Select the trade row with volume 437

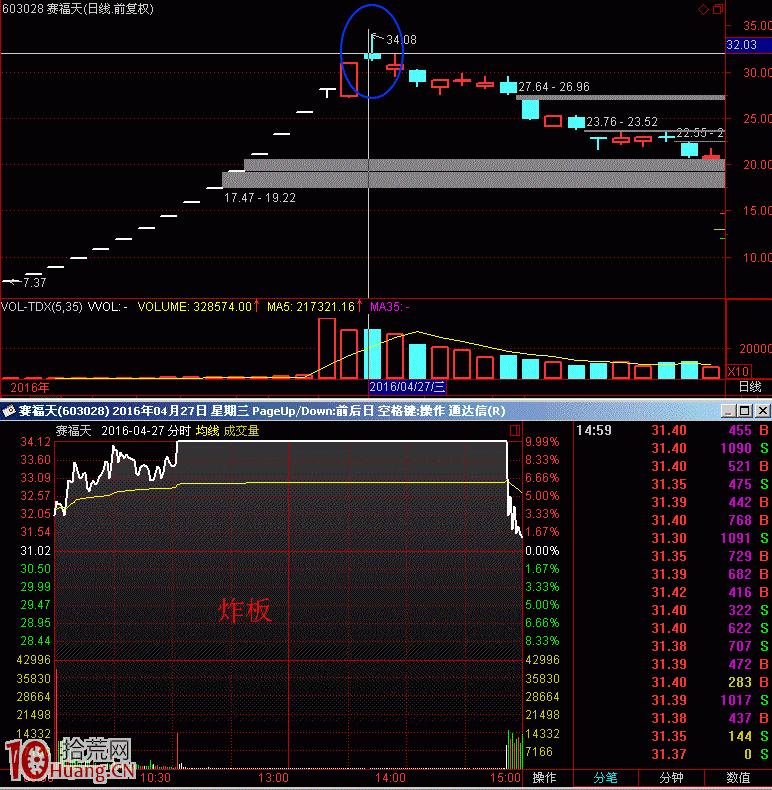pyautogui.click(x=673, y=718)
